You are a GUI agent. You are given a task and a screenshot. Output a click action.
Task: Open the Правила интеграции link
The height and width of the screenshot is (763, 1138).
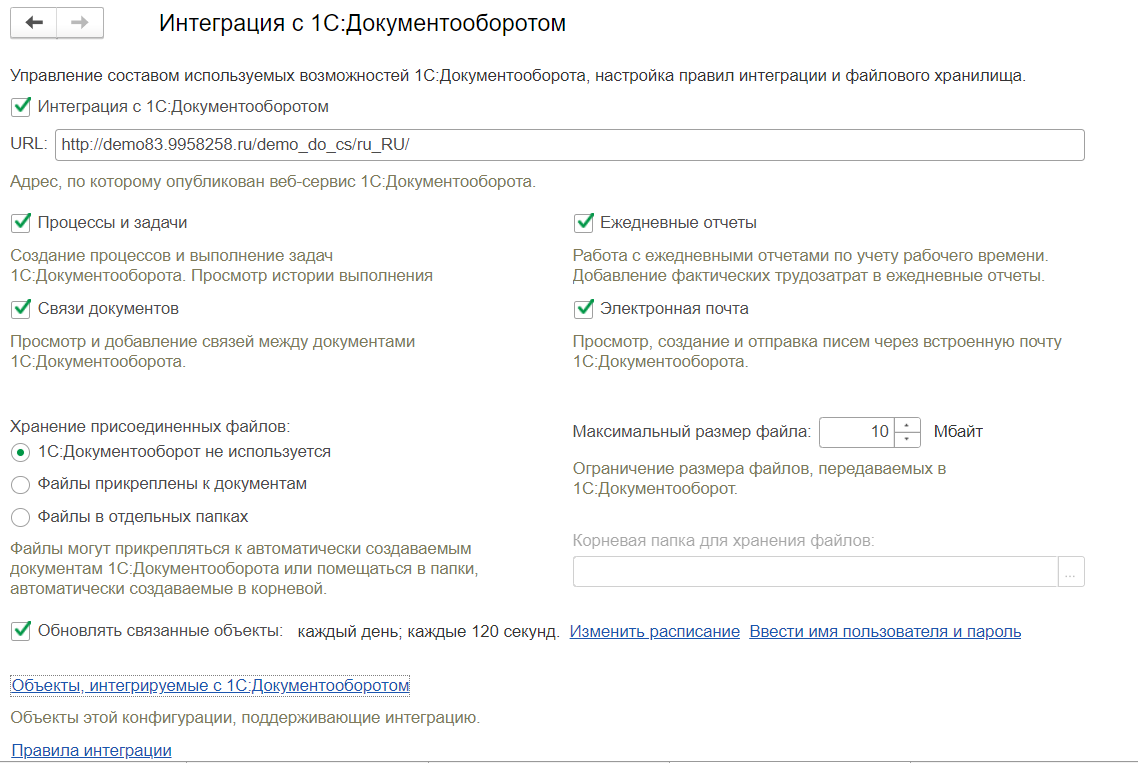click(91, 751)
